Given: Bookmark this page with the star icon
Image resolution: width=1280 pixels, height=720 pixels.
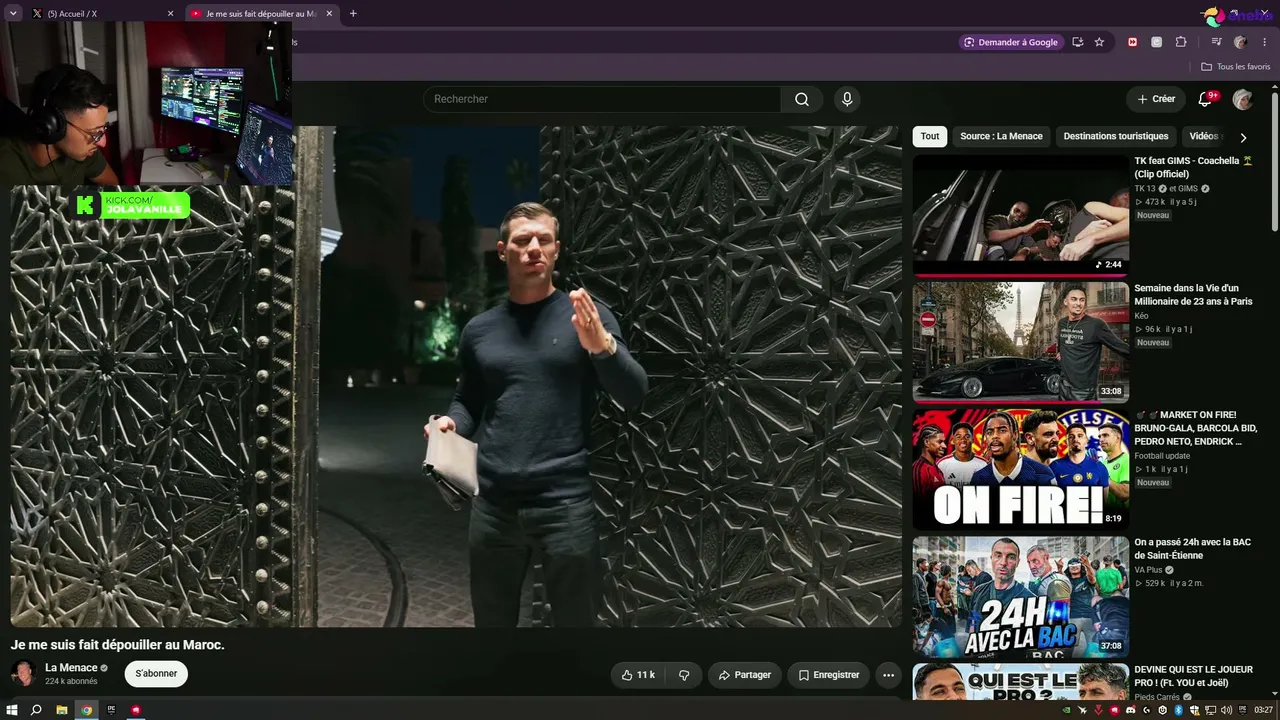Looking at the screenshot, I should (x=1099, y=42).
